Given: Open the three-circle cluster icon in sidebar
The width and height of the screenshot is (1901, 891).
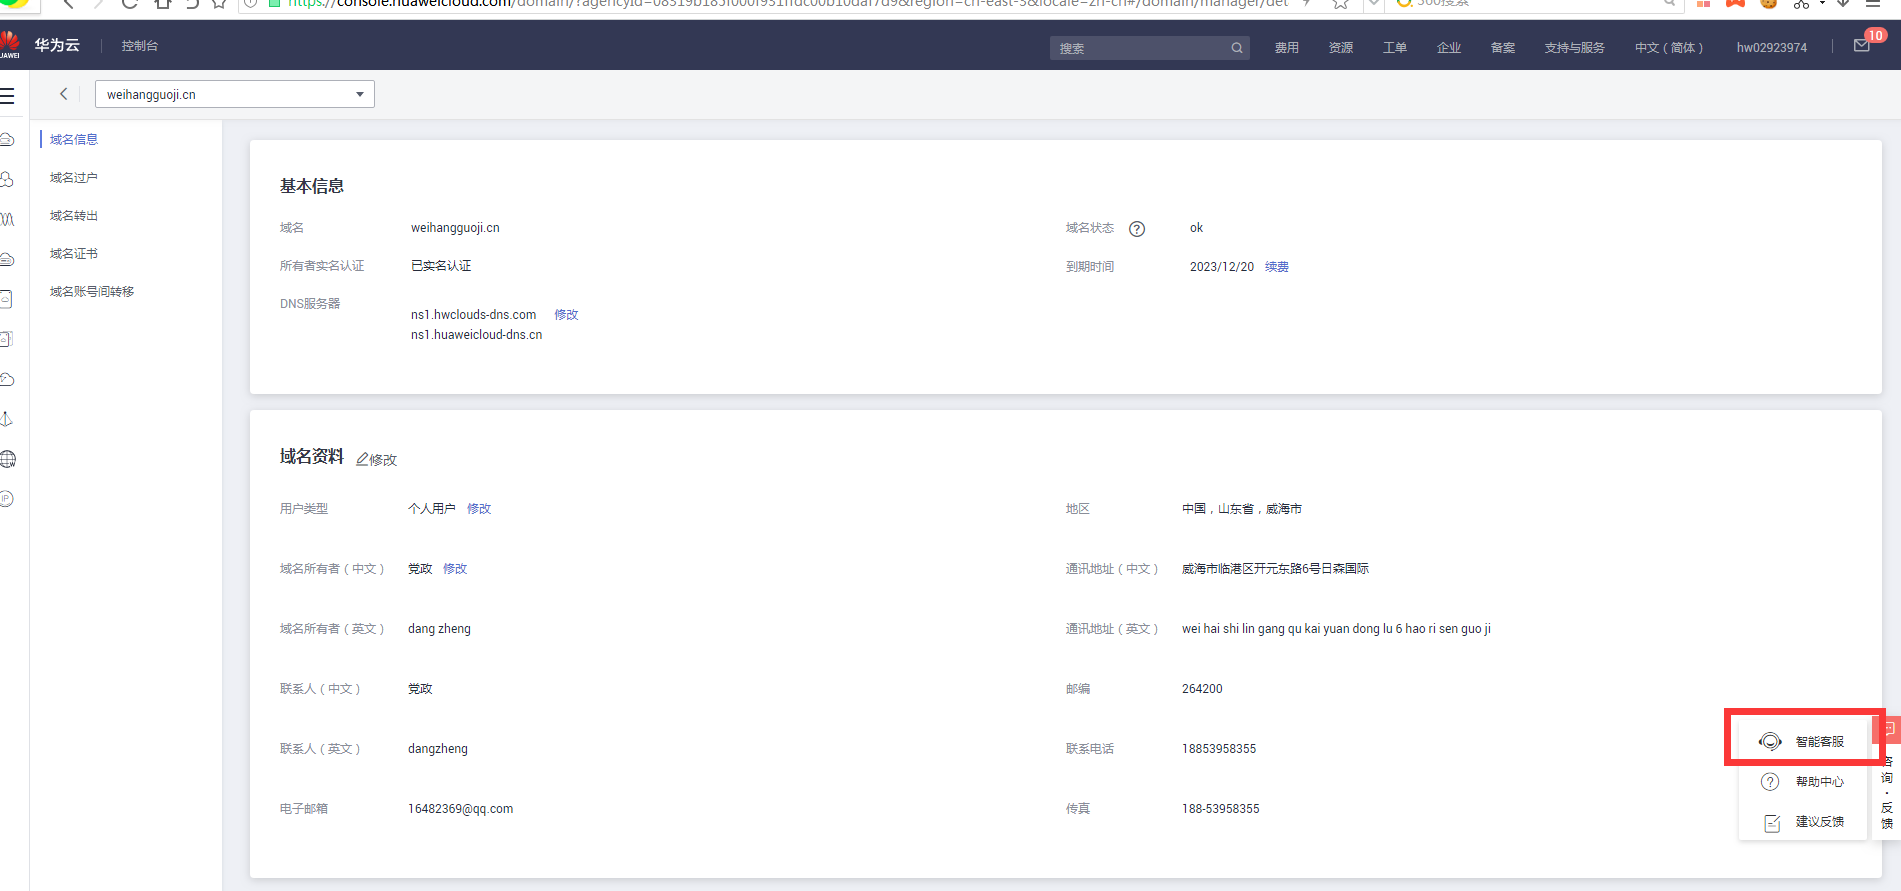Looking at the screenshot, I should [x=7, y=179].
